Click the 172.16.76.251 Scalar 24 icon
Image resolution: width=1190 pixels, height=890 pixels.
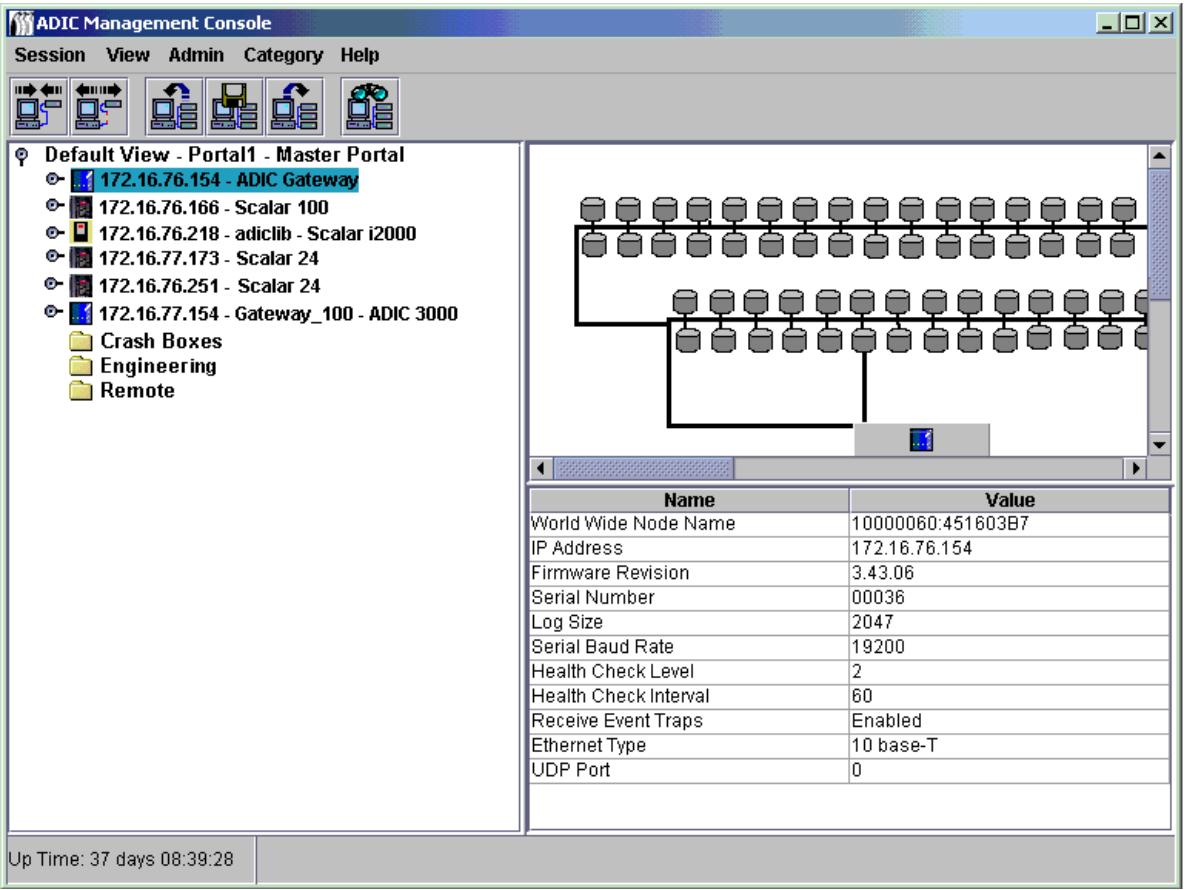pos(80,285)
